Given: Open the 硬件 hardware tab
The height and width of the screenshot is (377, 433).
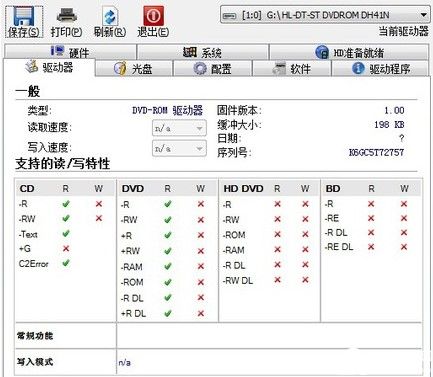Looking at the screenshot, I should (x=70, y=52).
